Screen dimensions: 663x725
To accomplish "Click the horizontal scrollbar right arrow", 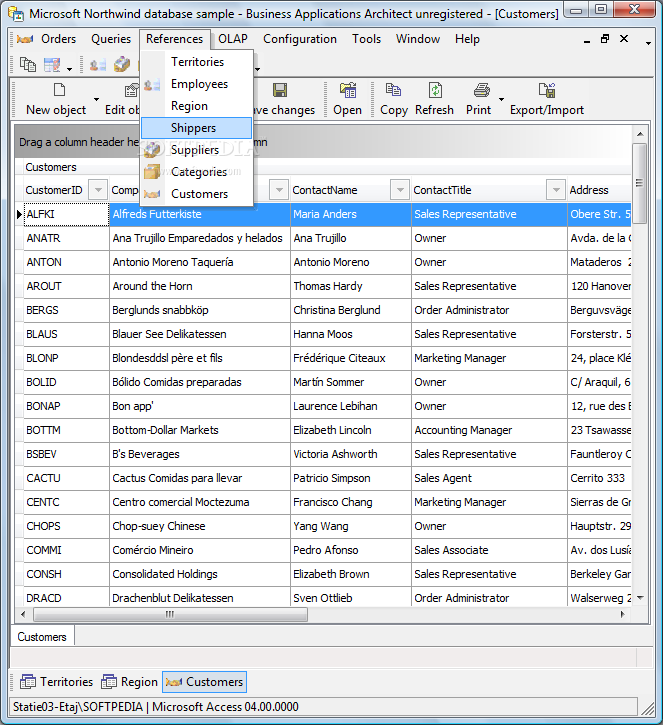I will click(623, 614).
